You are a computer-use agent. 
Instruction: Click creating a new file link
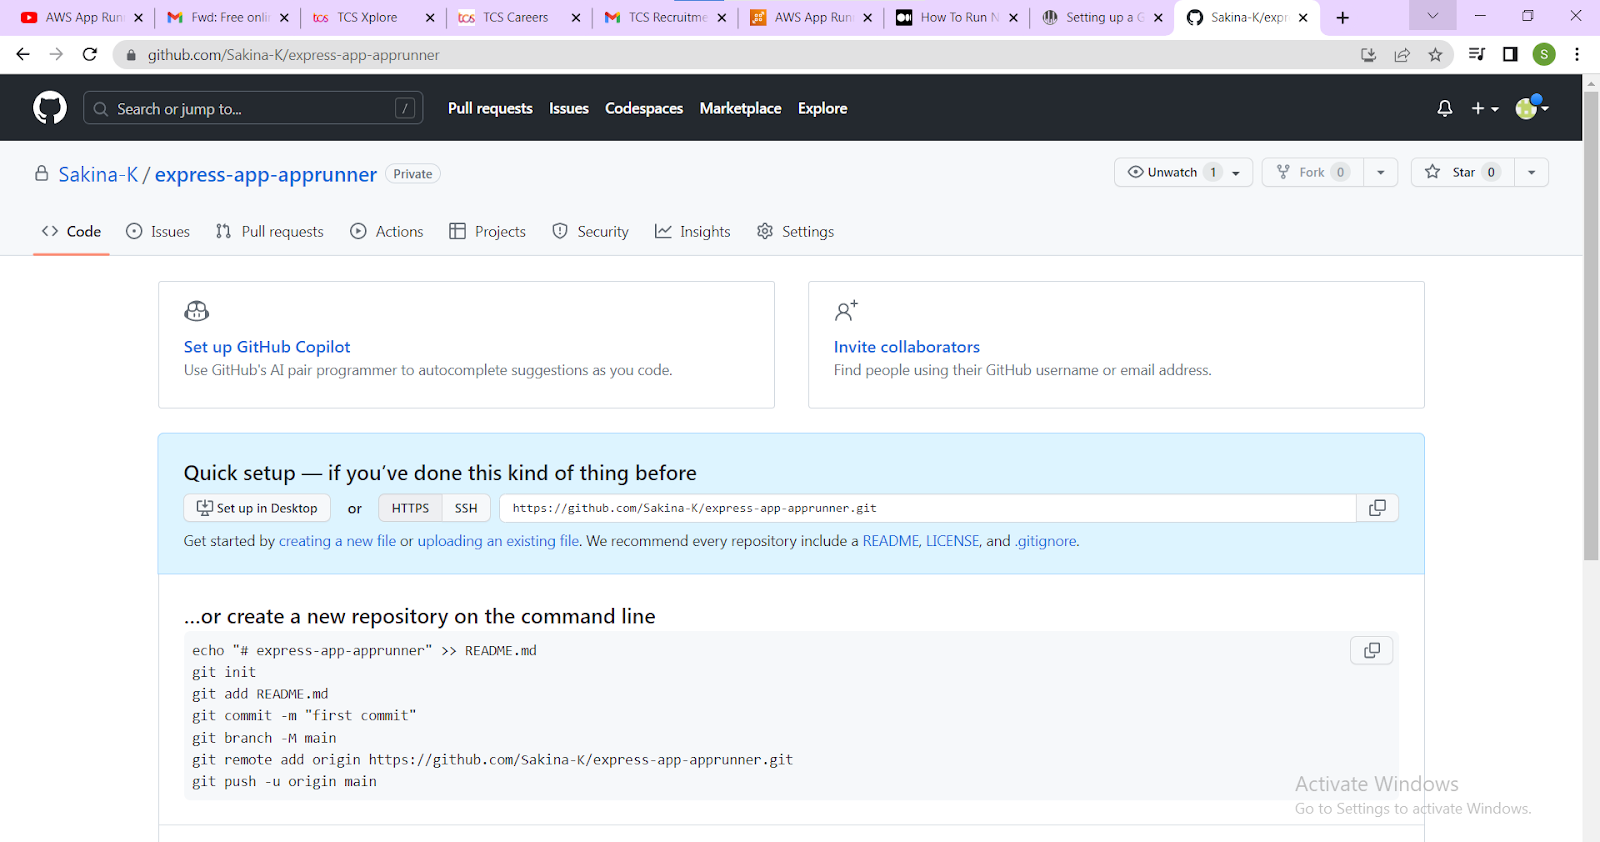click(337, 541)
